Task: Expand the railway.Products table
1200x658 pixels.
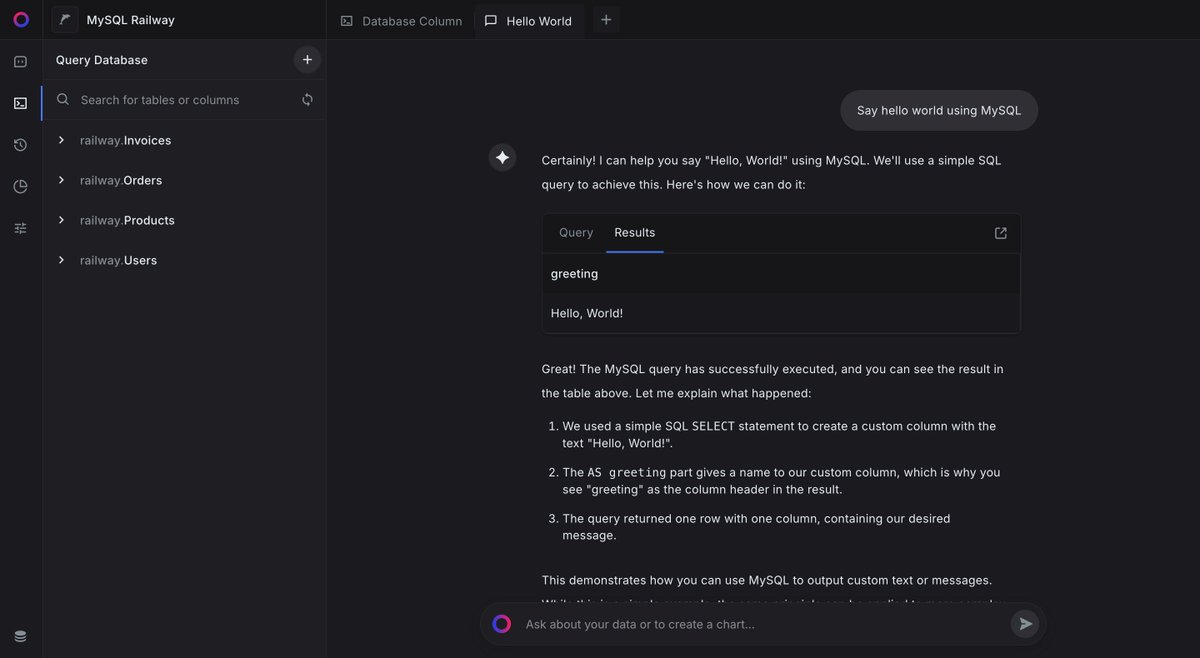Action: (x=61, y=220)
